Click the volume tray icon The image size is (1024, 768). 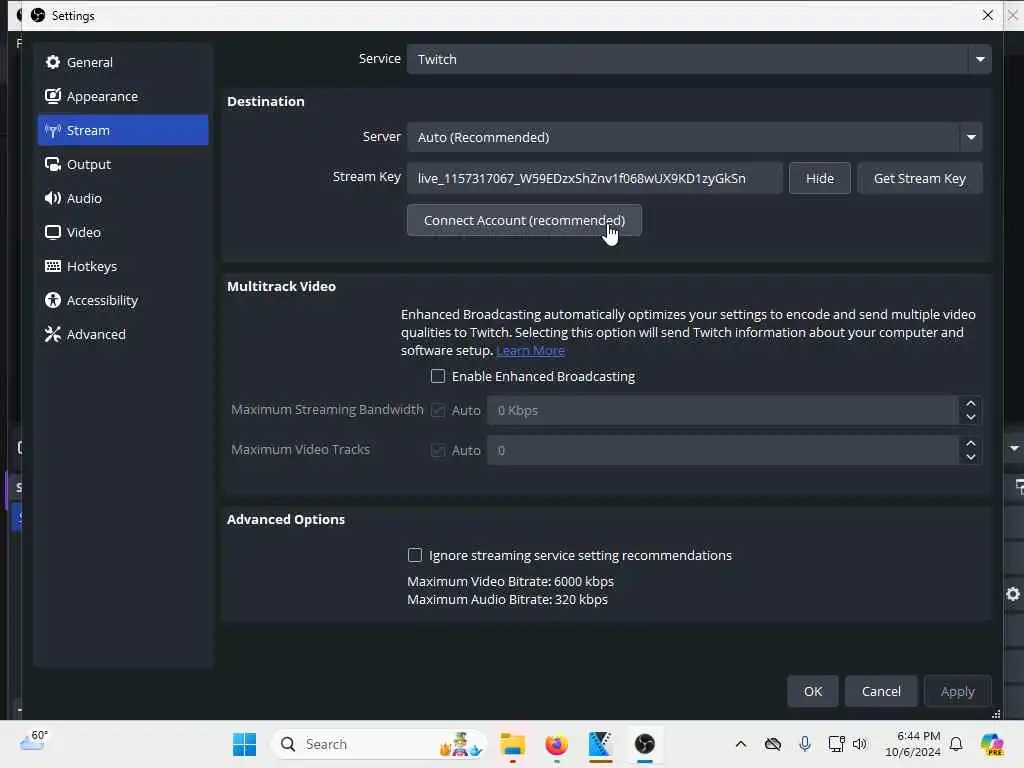click(x=860, y=744)
